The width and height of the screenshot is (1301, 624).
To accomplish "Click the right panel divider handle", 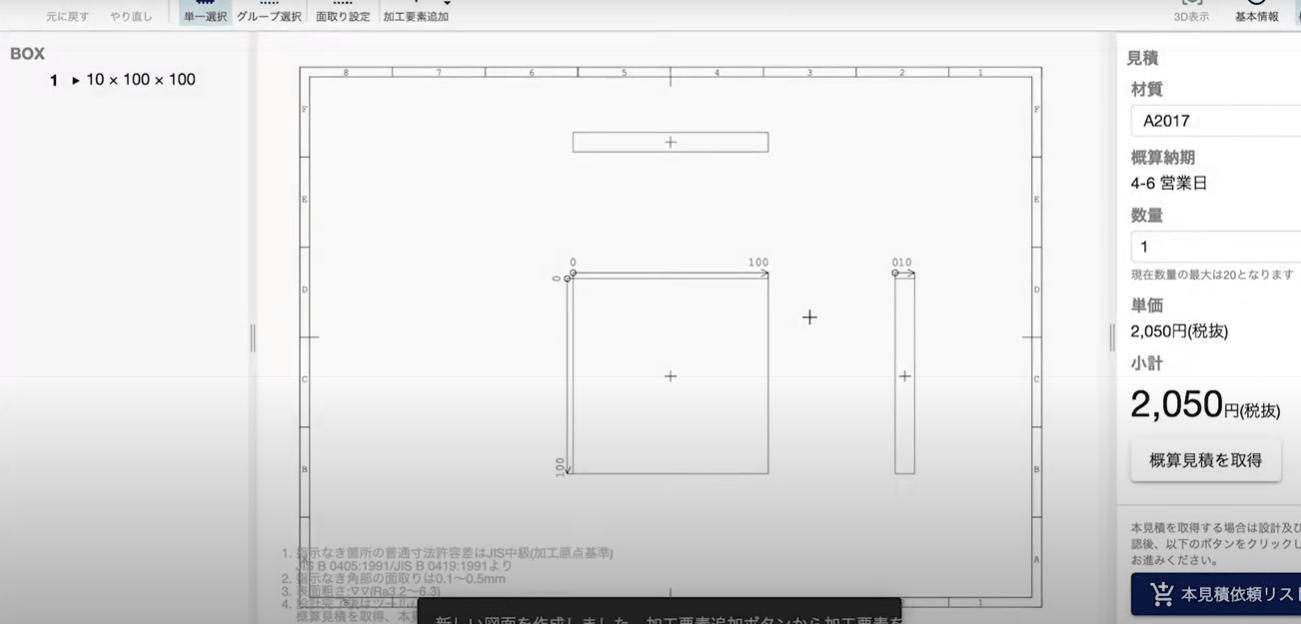I will click(1112, 338).
